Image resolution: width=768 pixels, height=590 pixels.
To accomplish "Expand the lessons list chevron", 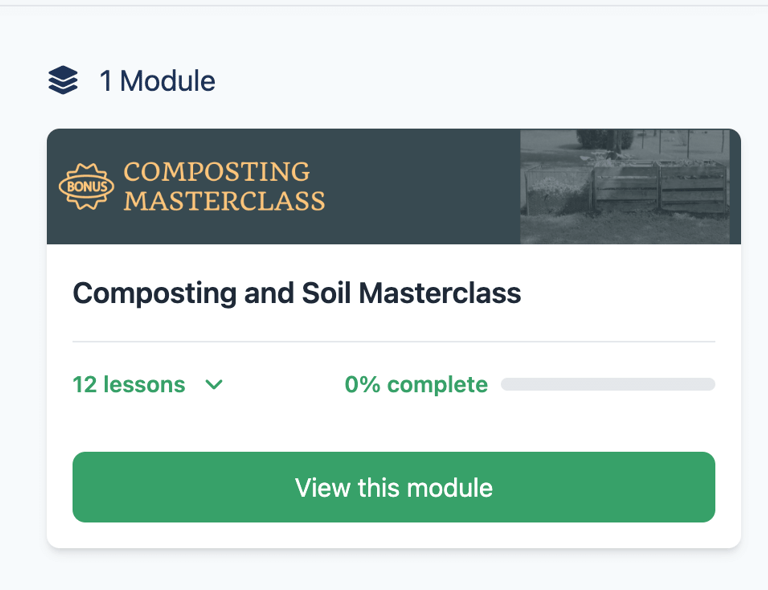I will (x=213, y=385).
